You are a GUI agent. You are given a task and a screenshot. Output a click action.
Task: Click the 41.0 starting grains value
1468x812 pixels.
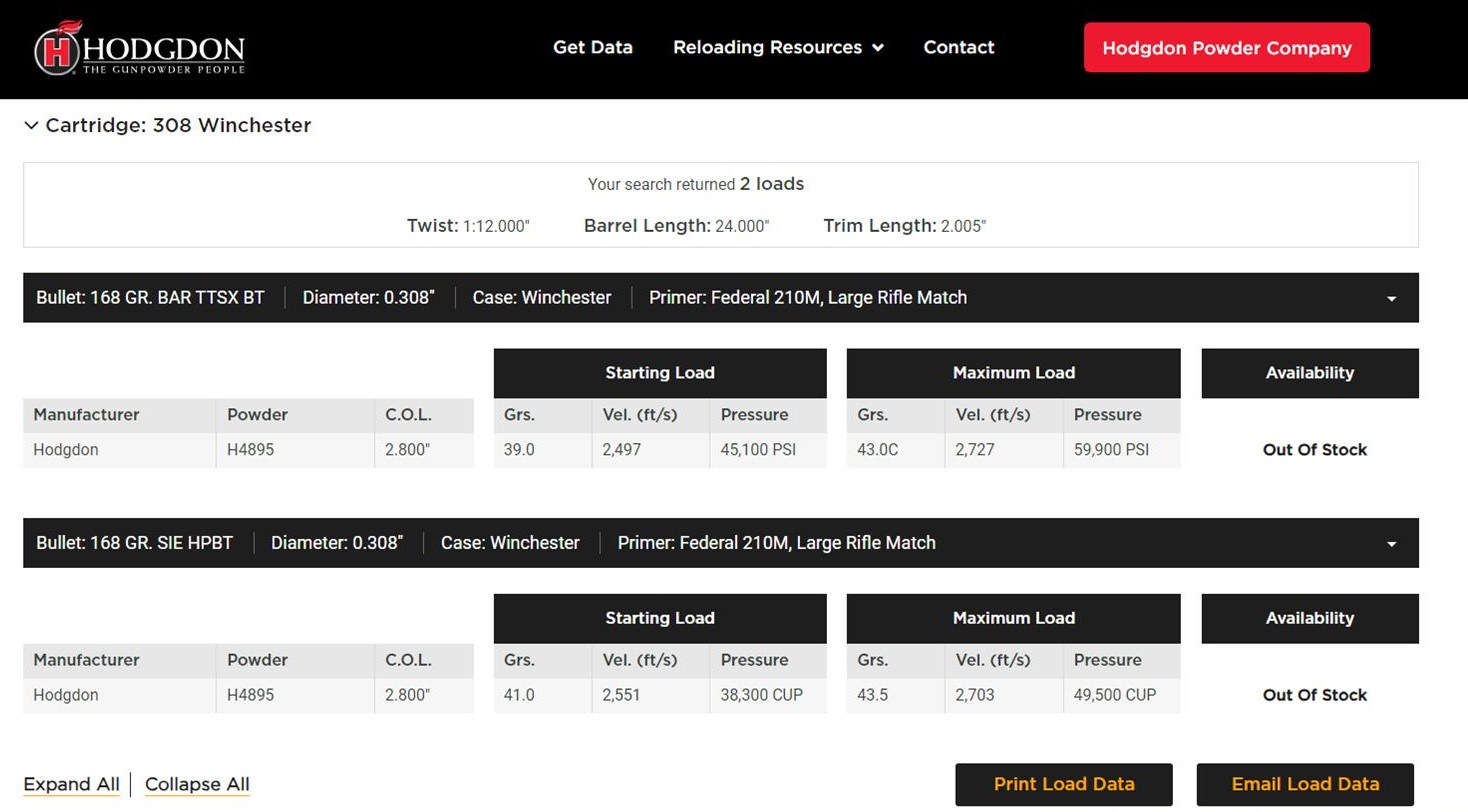(x=519, y=695)
